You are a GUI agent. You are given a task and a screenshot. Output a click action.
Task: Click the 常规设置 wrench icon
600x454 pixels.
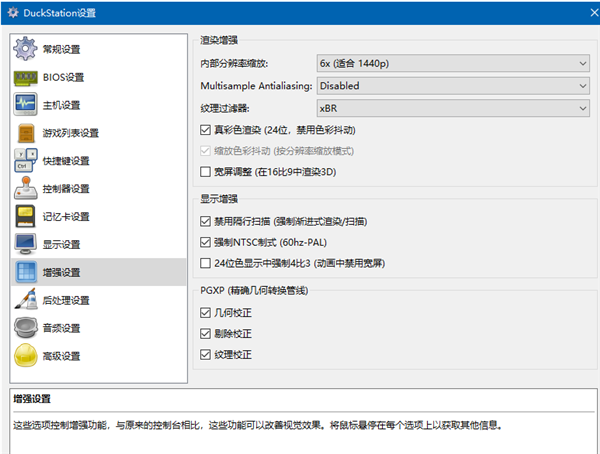click(25, 50)
